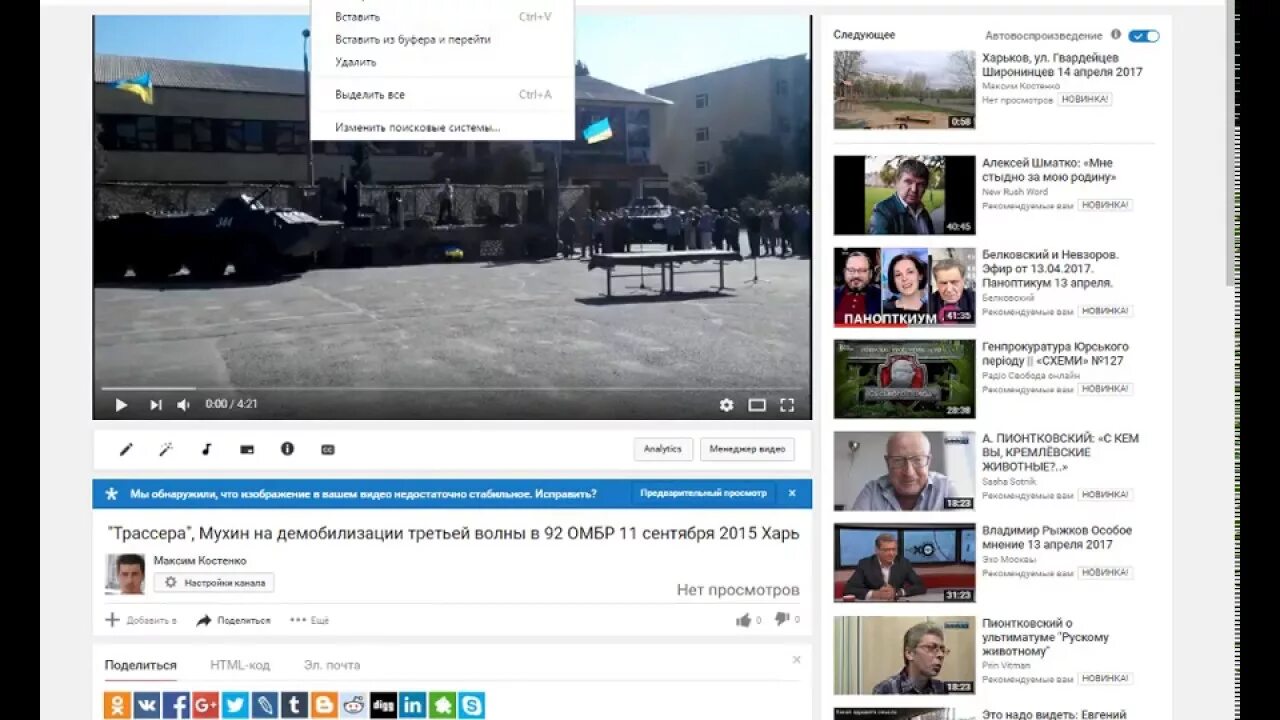
Task: Share on LinkedIn
Action: [x=412, y=705]
